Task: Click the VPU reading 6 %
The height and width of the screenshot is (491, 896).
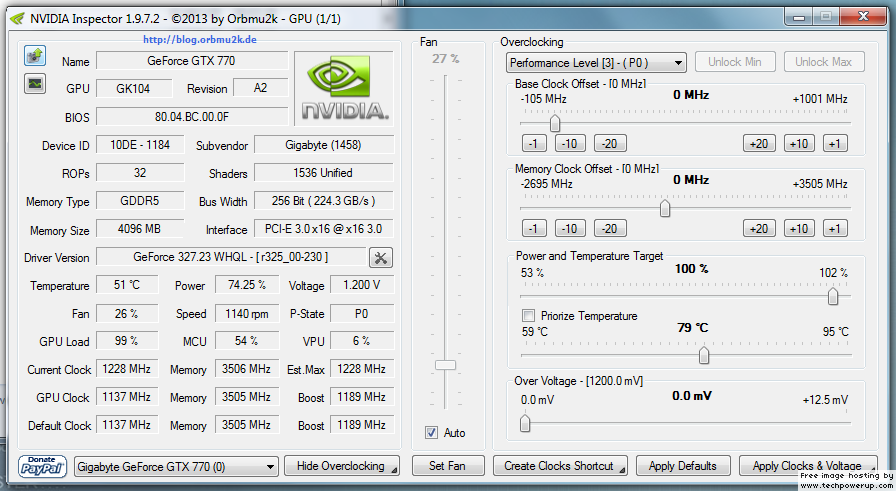Action: pyautogui.click(x=362, y=341)
